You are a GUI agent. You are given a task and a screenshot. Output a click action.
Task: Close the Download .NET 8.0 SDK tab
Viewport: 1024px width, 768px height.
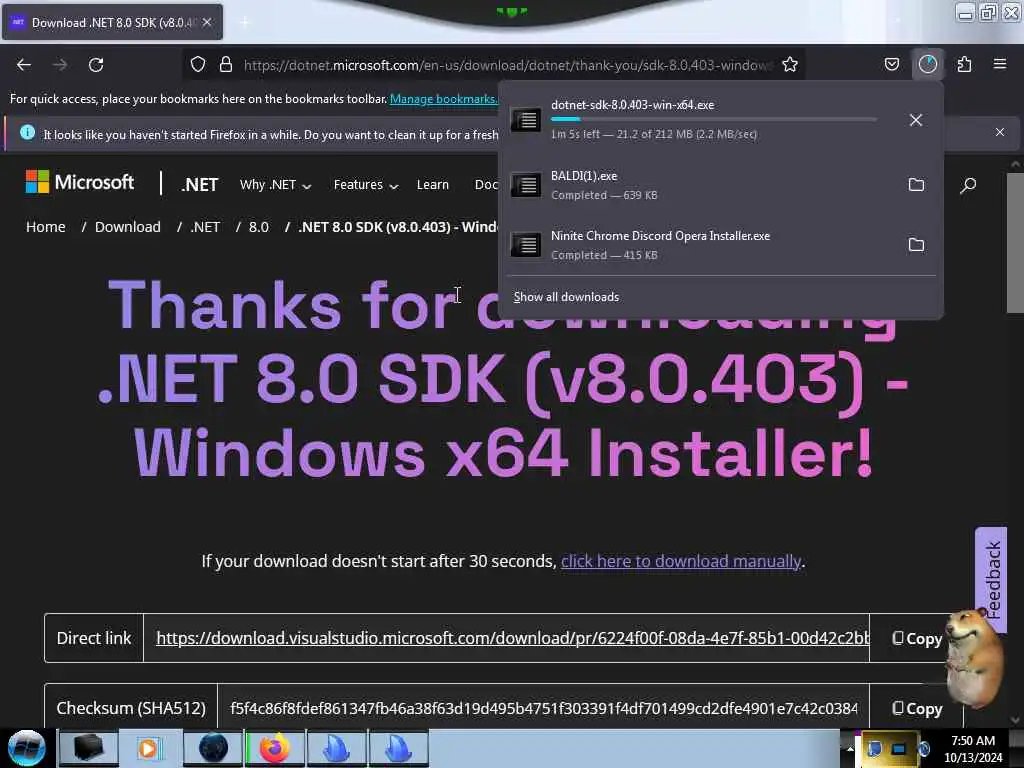207,22
